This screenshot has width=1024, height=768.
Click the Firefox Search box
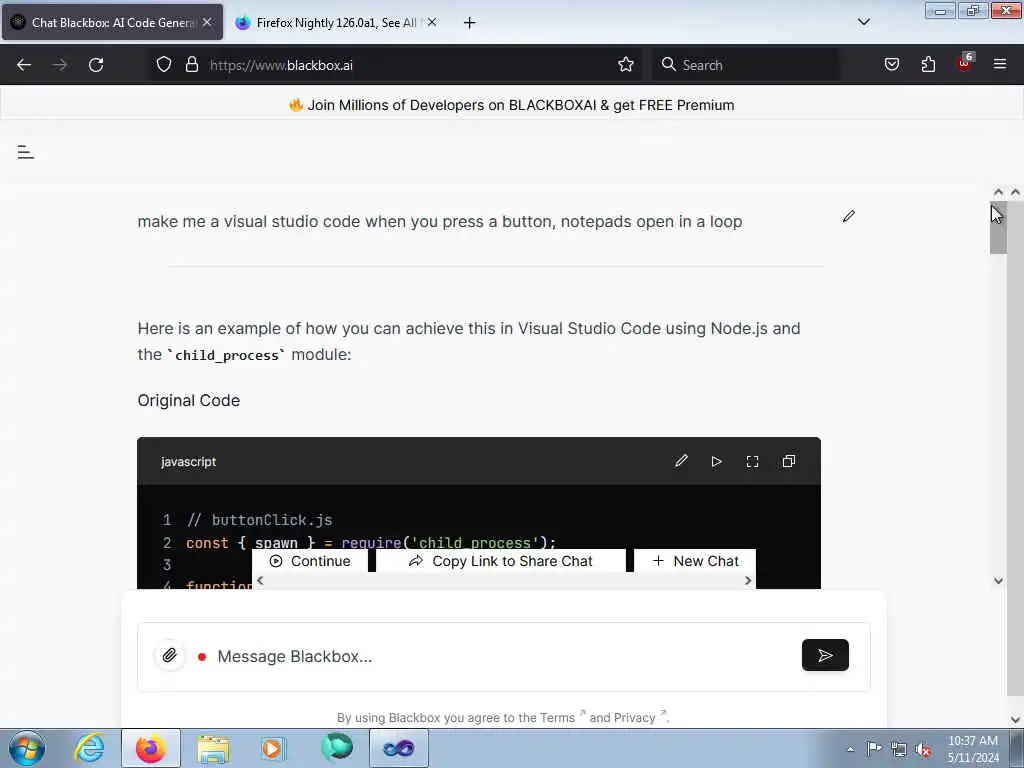746,65
